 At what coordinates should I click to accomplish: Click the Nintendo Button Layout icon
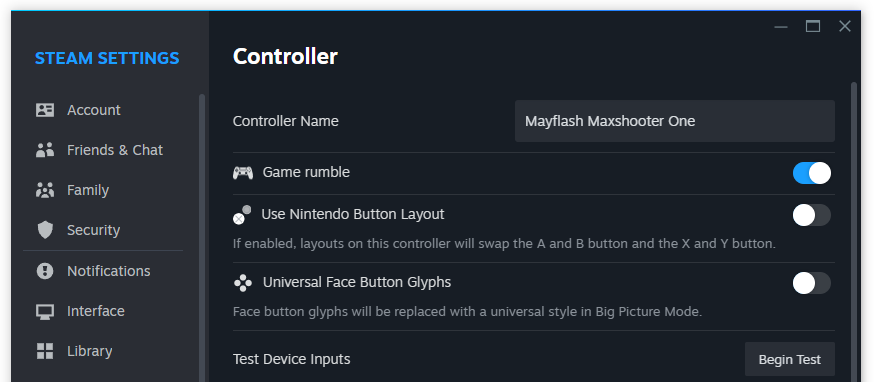pyautogui.click(x=242, y=215)
